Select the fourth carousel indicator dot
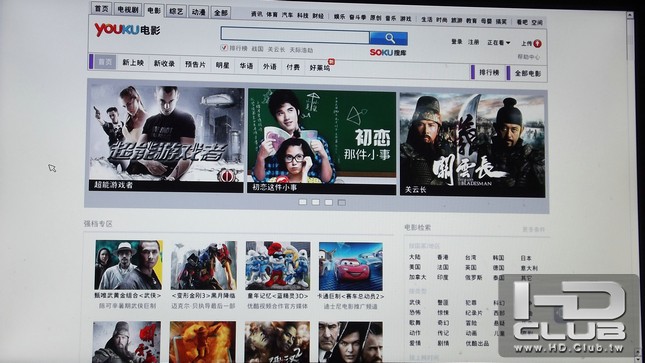Viewport: 645px width, 363px height. click(x=342, y=202)
